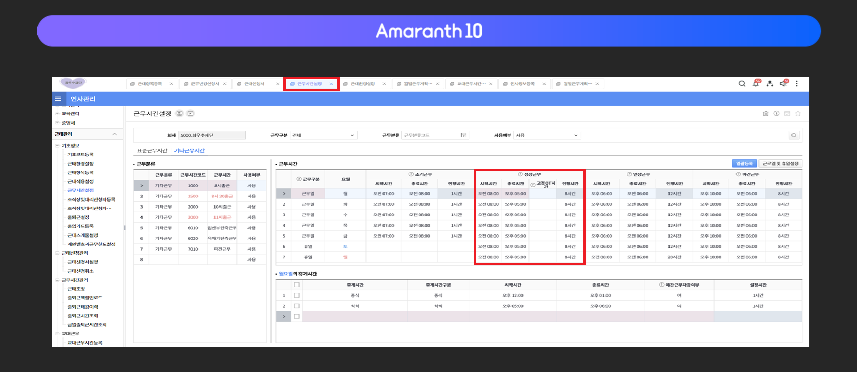This screenshot has height=372, width=857.
Task: Click the blue button above the work-time grid
Action: tap(744, 163)
